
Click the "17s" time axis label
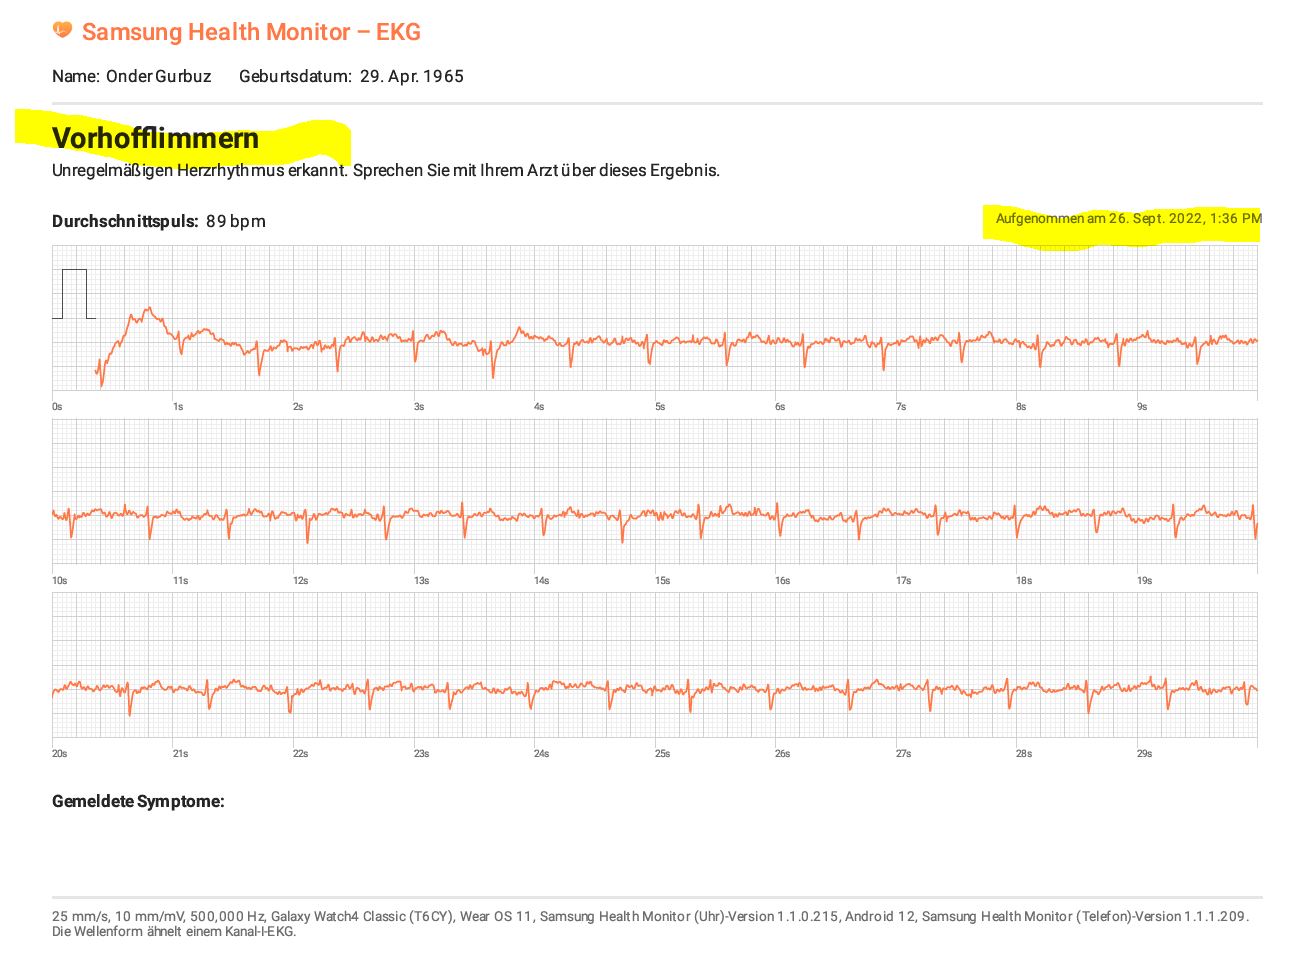tap(903, 580)
